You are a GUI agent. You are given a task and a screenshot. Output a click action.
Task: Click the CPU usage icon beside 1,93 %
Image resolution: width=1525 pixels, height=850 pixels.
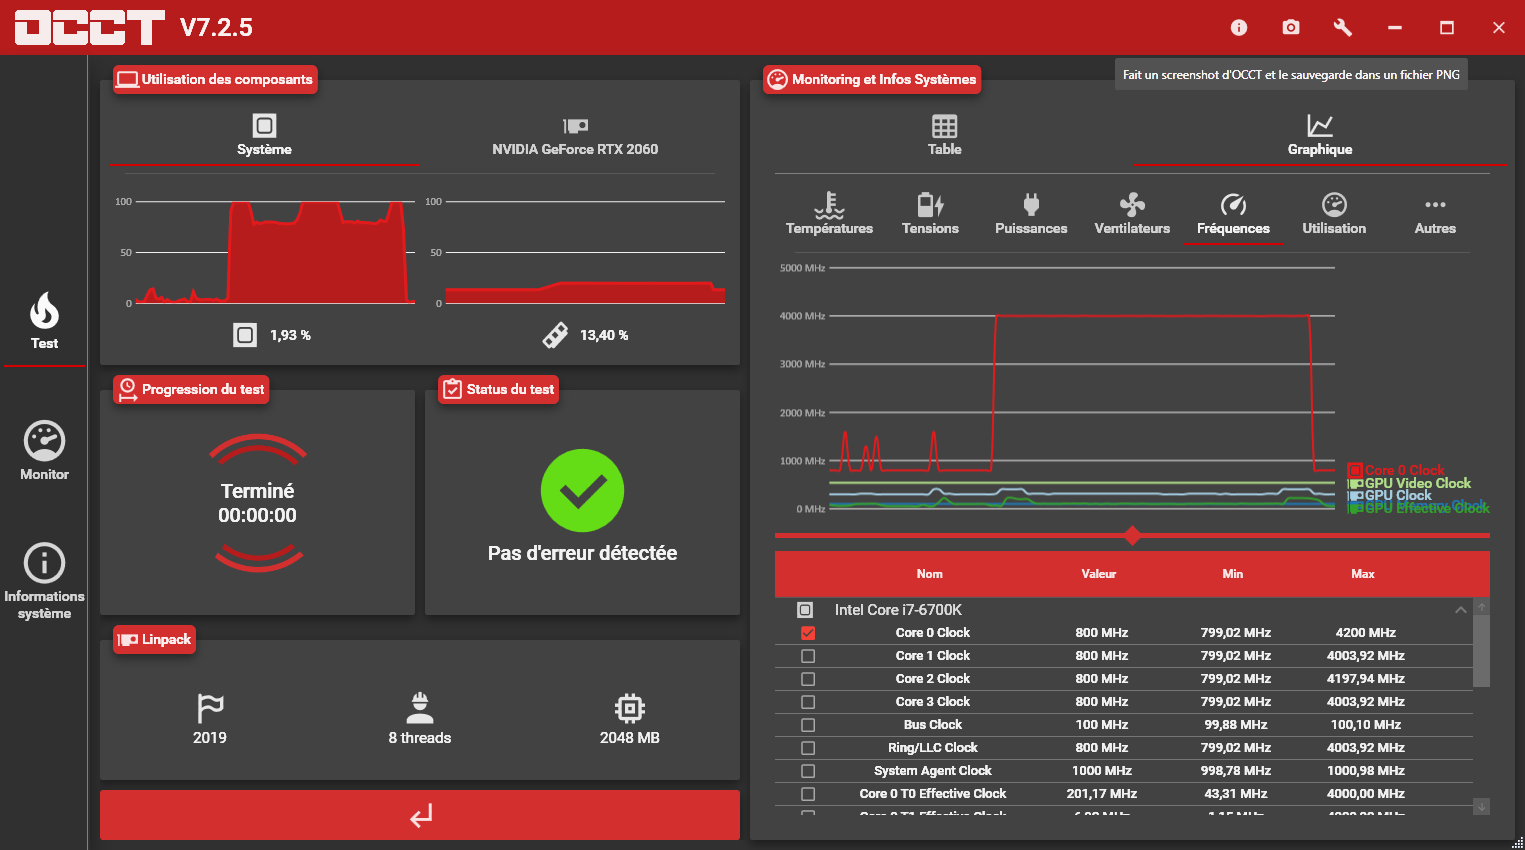[245, 335]
